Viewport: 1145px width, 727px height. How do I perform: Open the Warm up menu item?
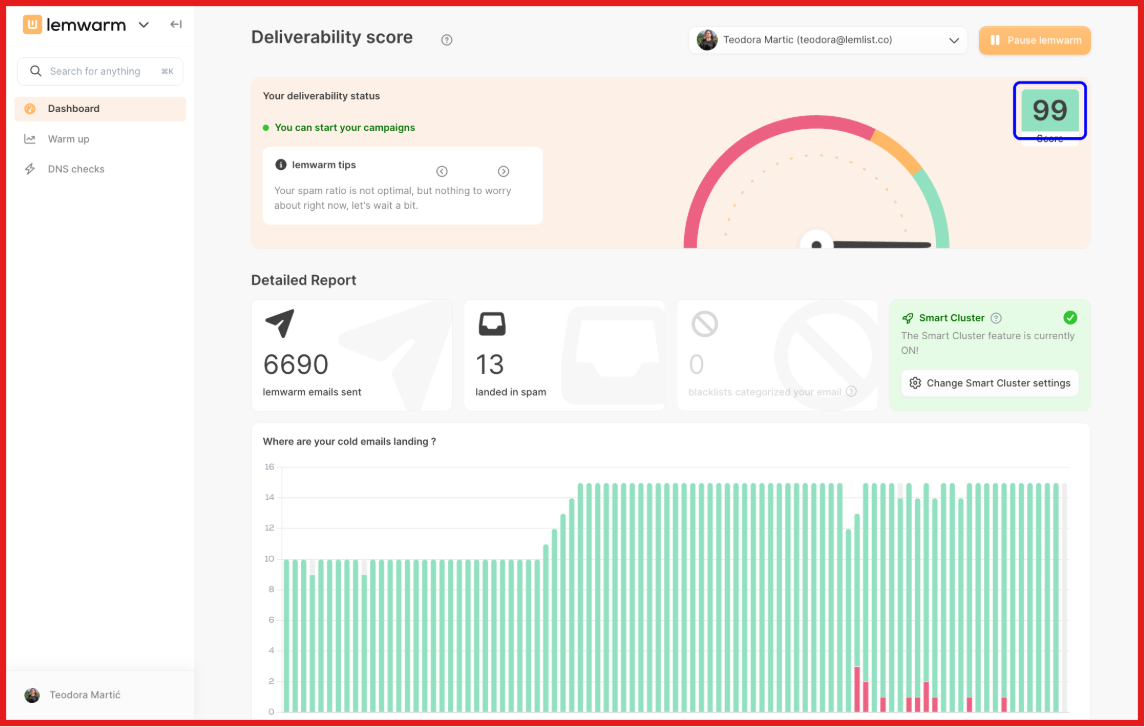[100, 139]
